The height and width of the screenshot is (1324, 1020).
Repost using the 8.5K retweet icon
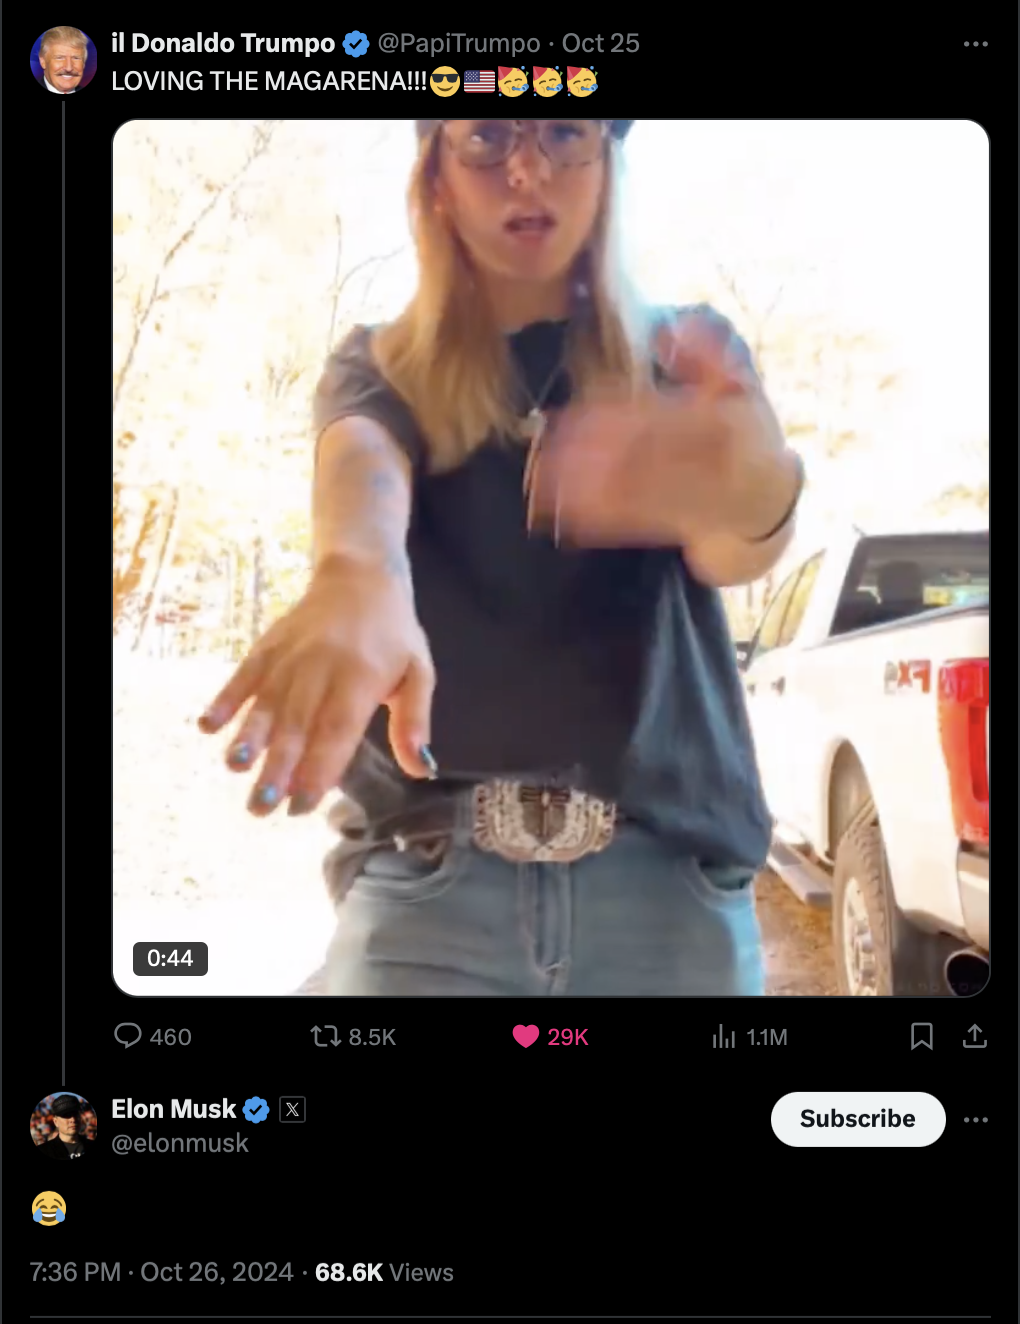[325, 1036]
